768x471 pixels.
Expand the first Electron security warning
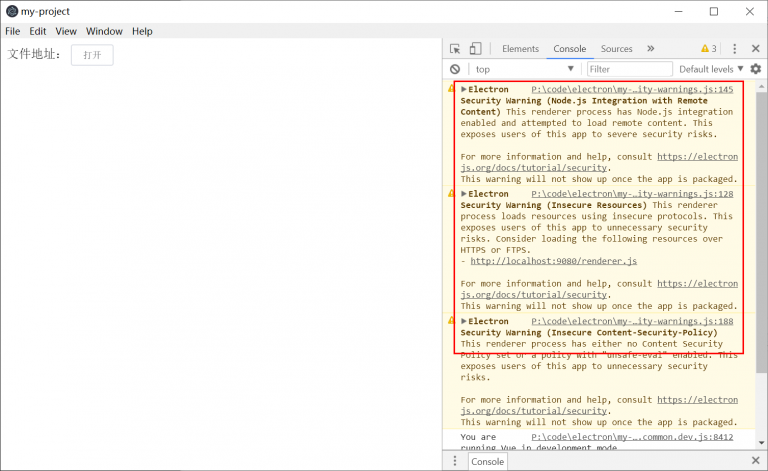point(463,89)
